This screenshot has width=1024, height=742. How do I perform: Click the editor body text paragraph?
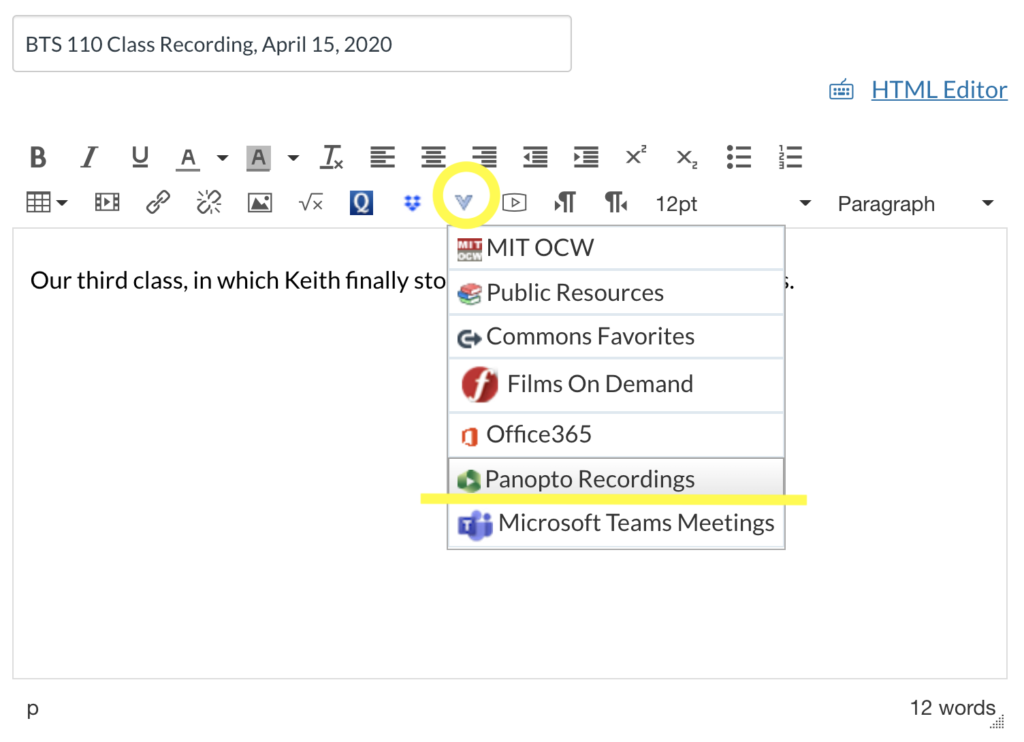click(x=238, y=281)
